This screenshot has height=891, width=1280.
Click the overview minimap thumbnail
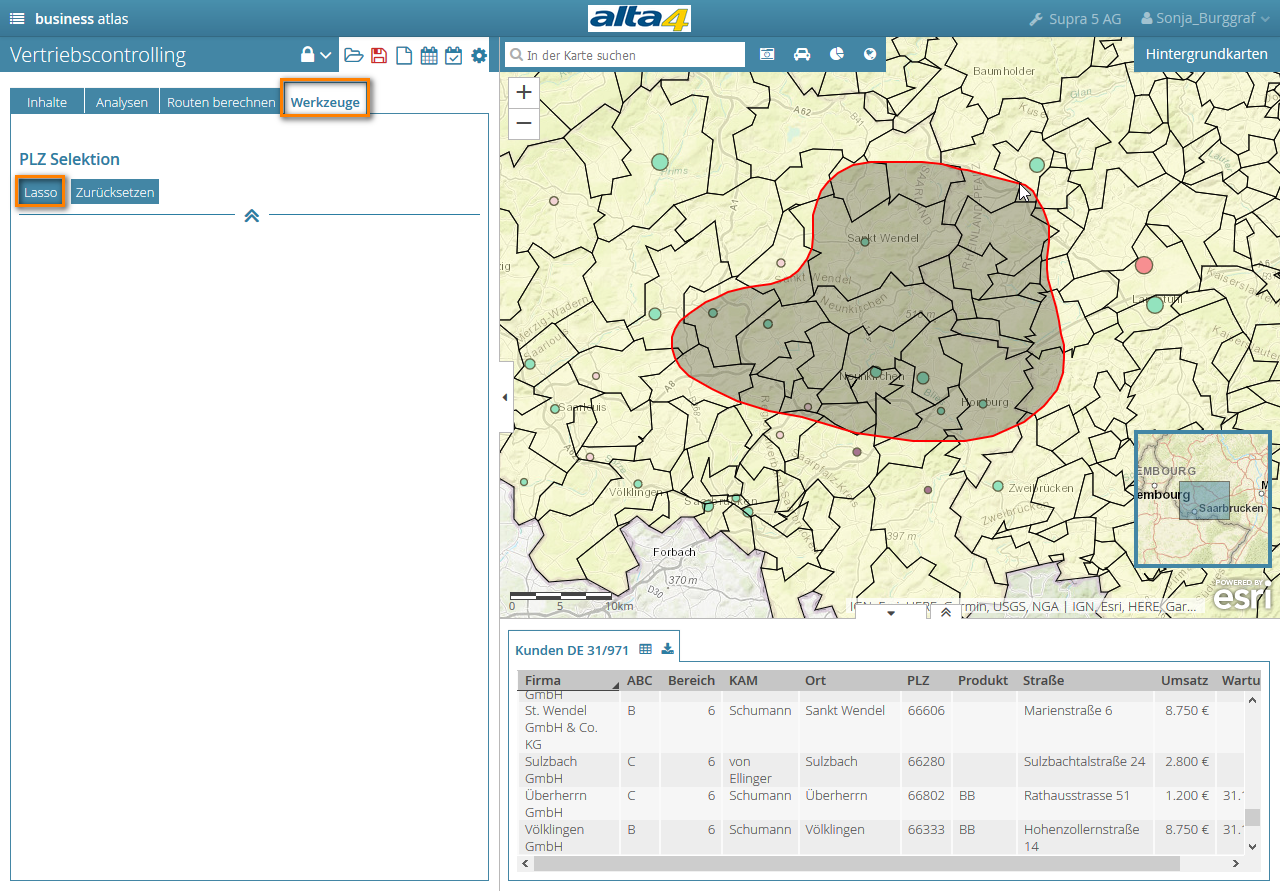(x=1203, y=498)
